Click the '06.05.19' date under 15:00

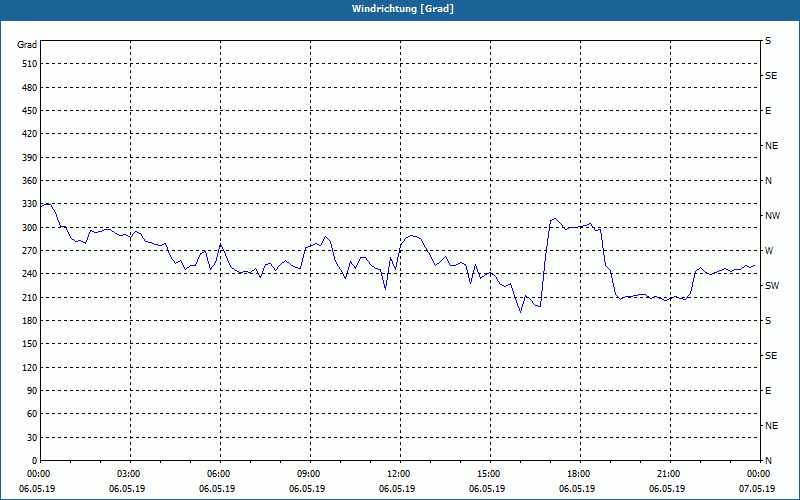coord(487,489)
